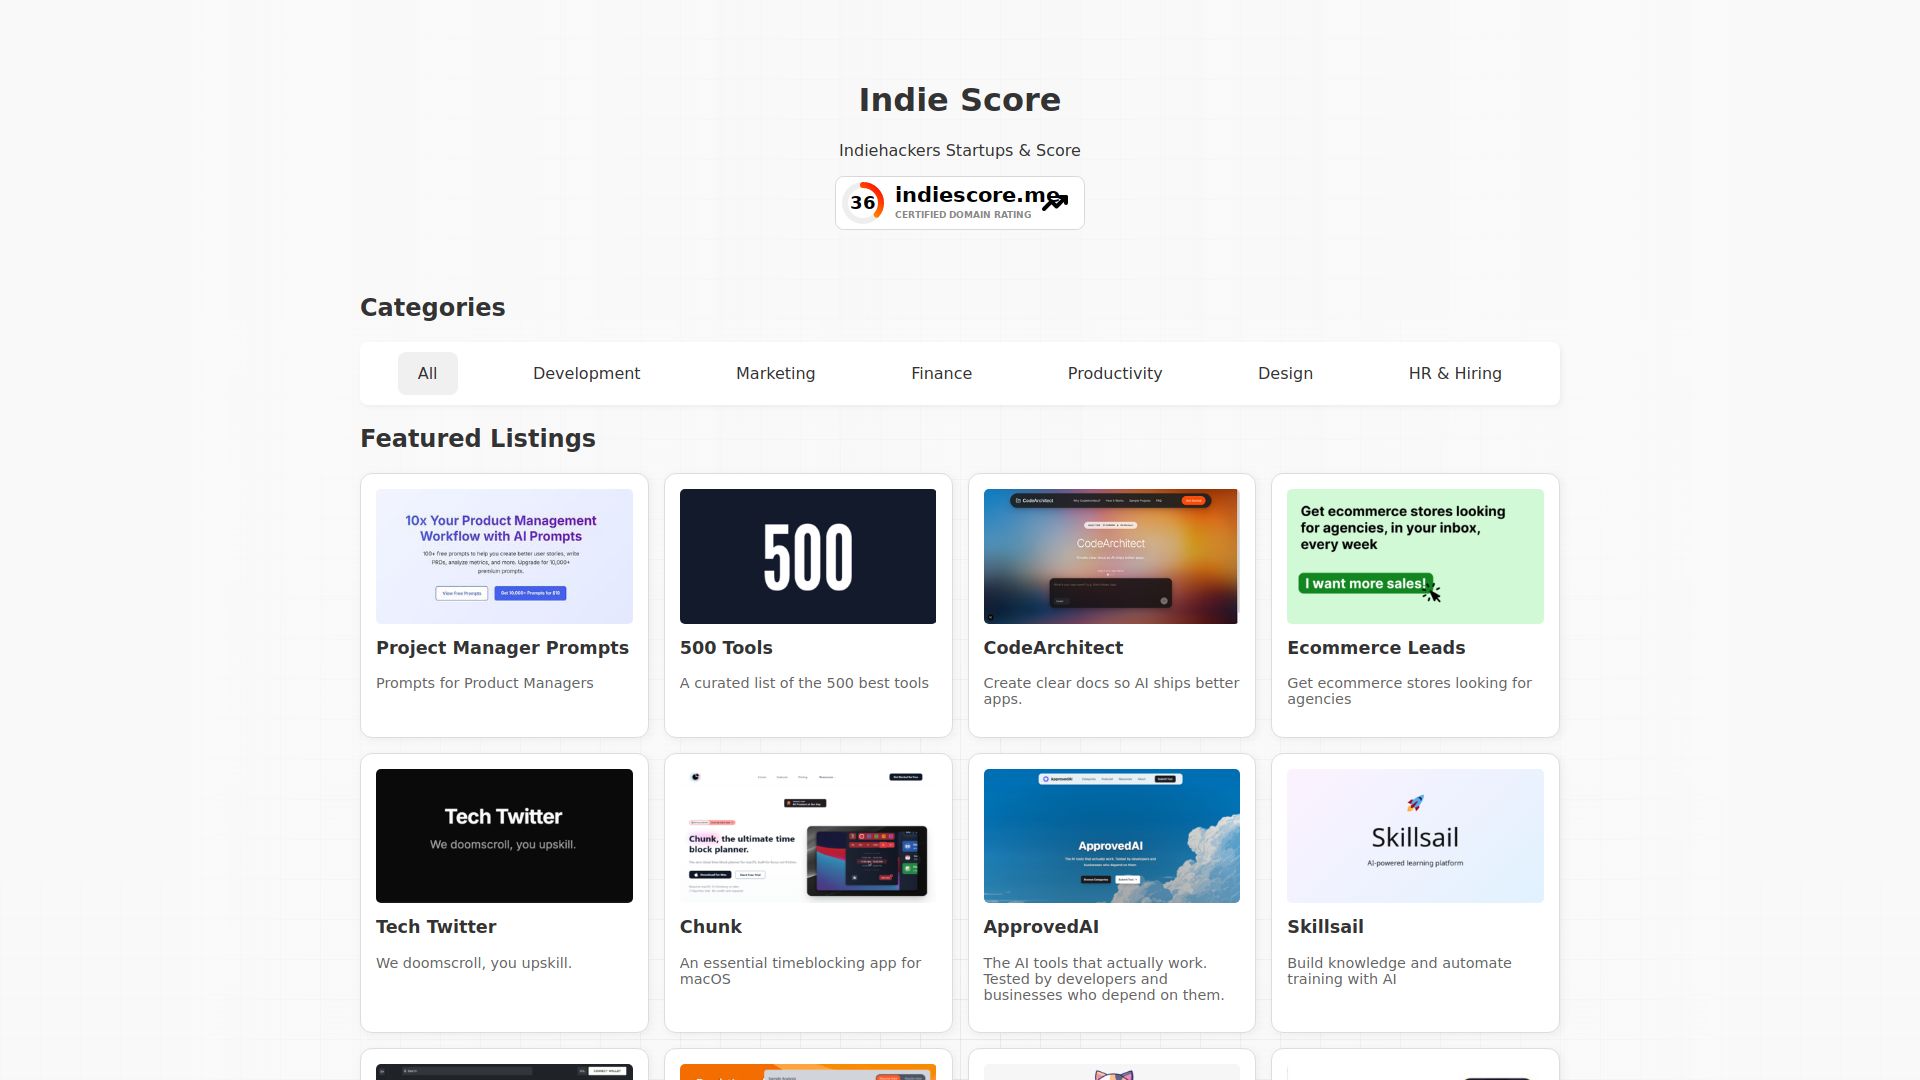1920x1080 pixels.
Task: Open the Project Manager Prompts listing
Action: (x=502, y=647)
